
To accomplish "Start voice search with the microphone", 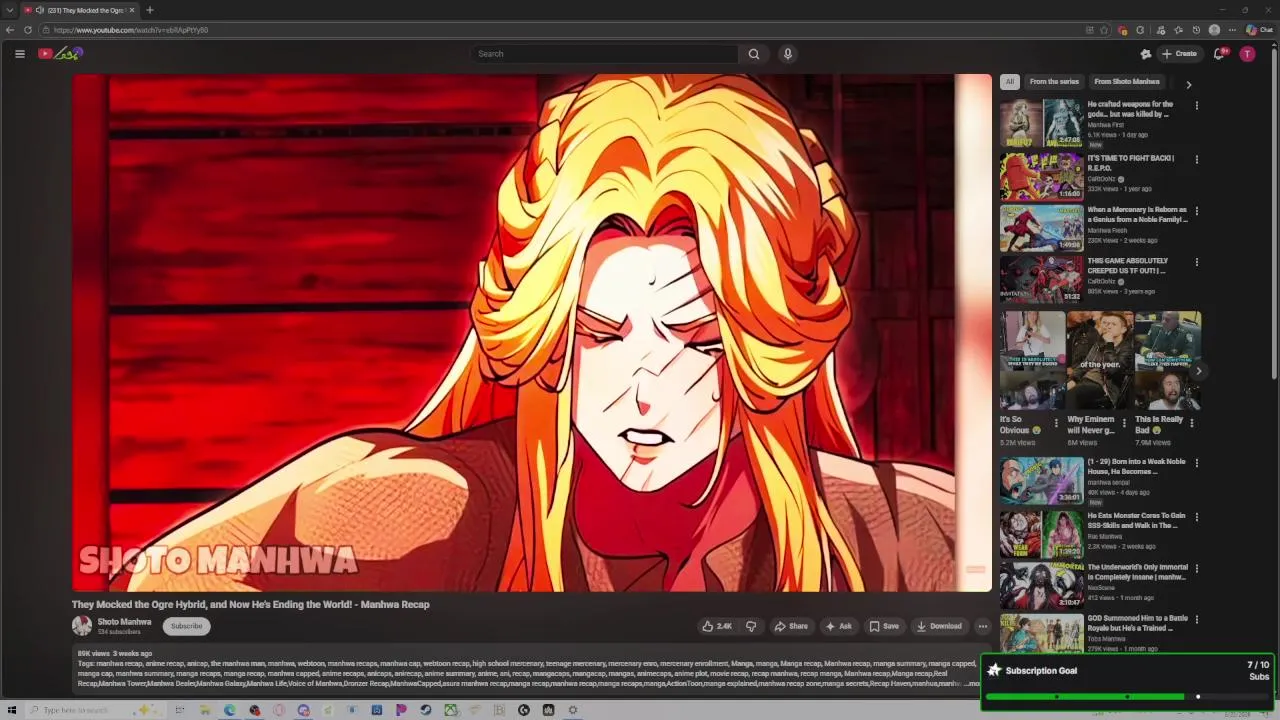I will point(788,54).
